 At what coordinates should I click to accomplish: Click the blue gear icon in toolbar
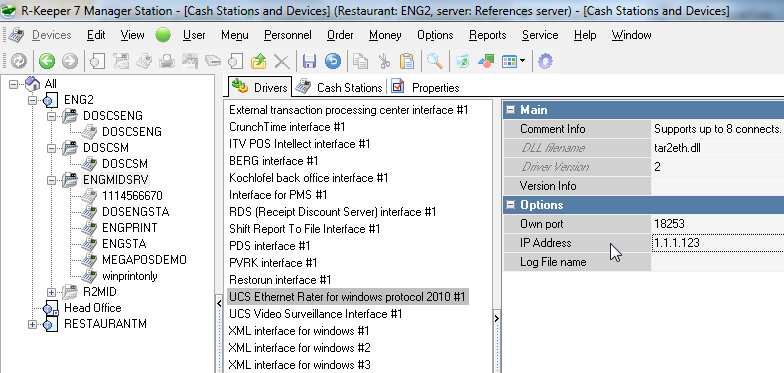click(x=545, y=61)
